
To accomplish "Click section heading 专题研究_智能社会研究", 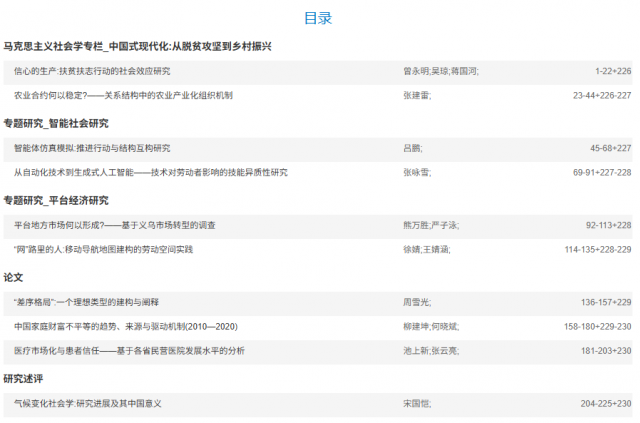I will click(x=56, y=123).
